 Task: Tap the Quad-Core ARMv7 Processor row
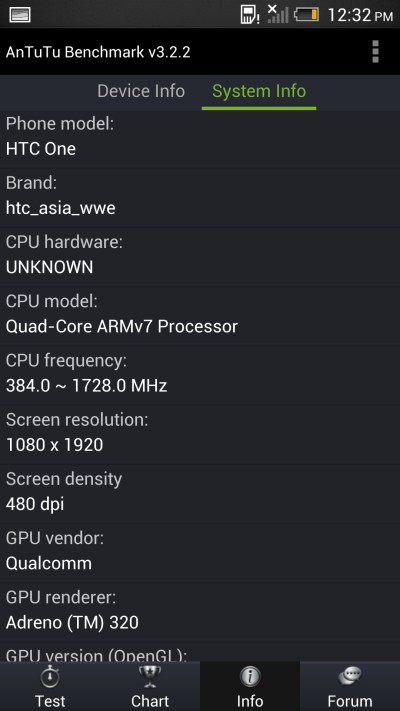pyautogui.click(x=200, y=315)
